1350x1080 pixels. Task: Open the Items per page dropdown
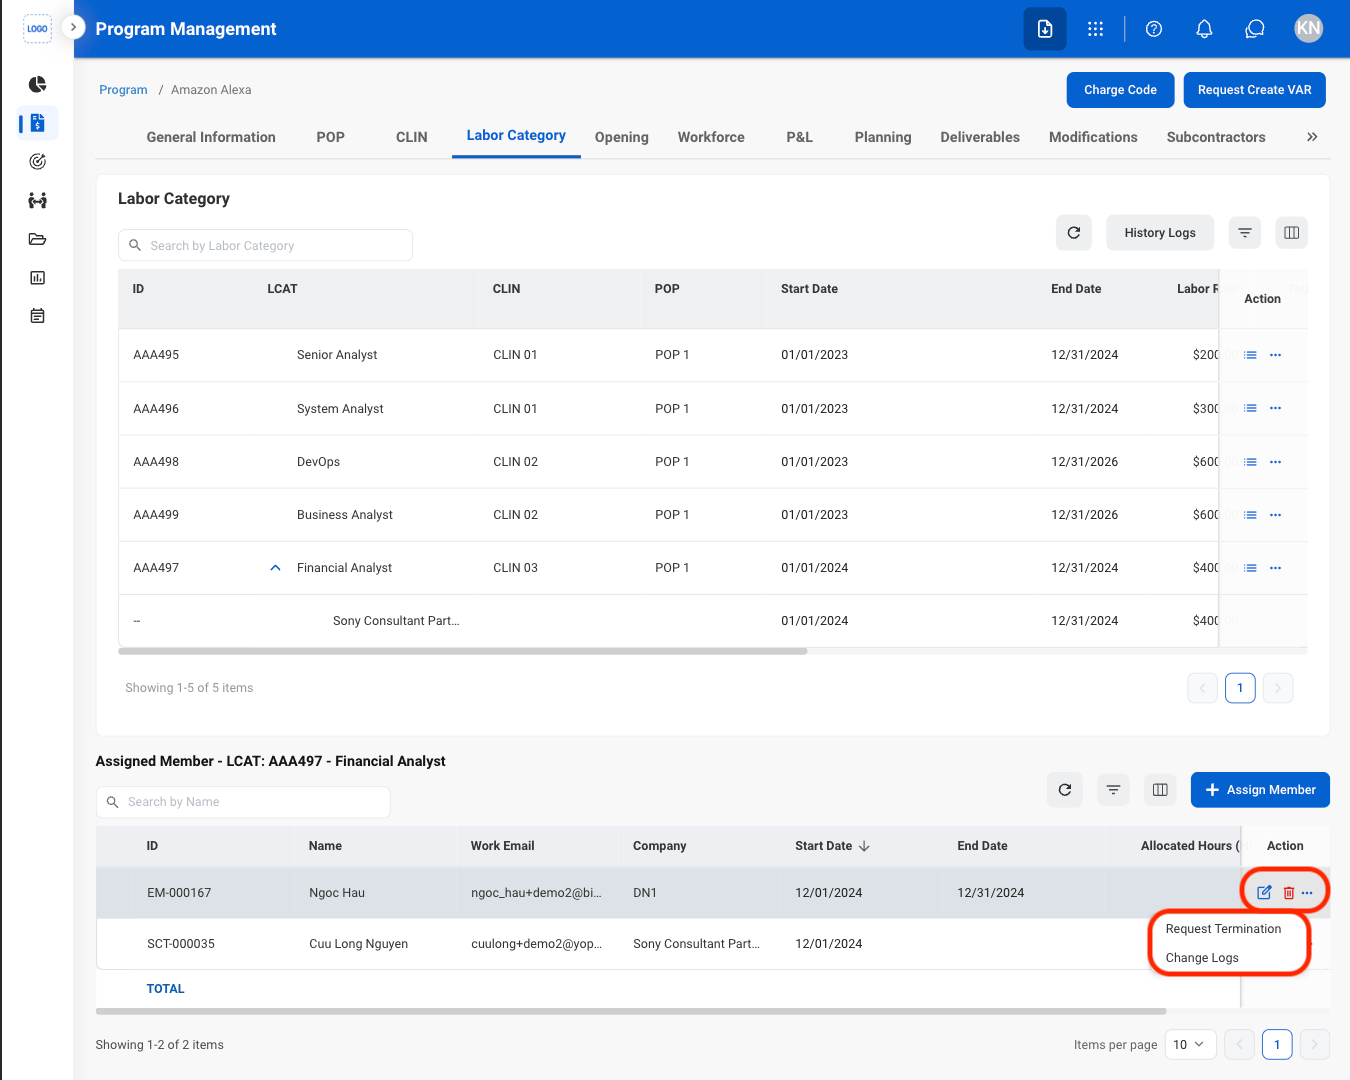click(x=1190, y=1045)
